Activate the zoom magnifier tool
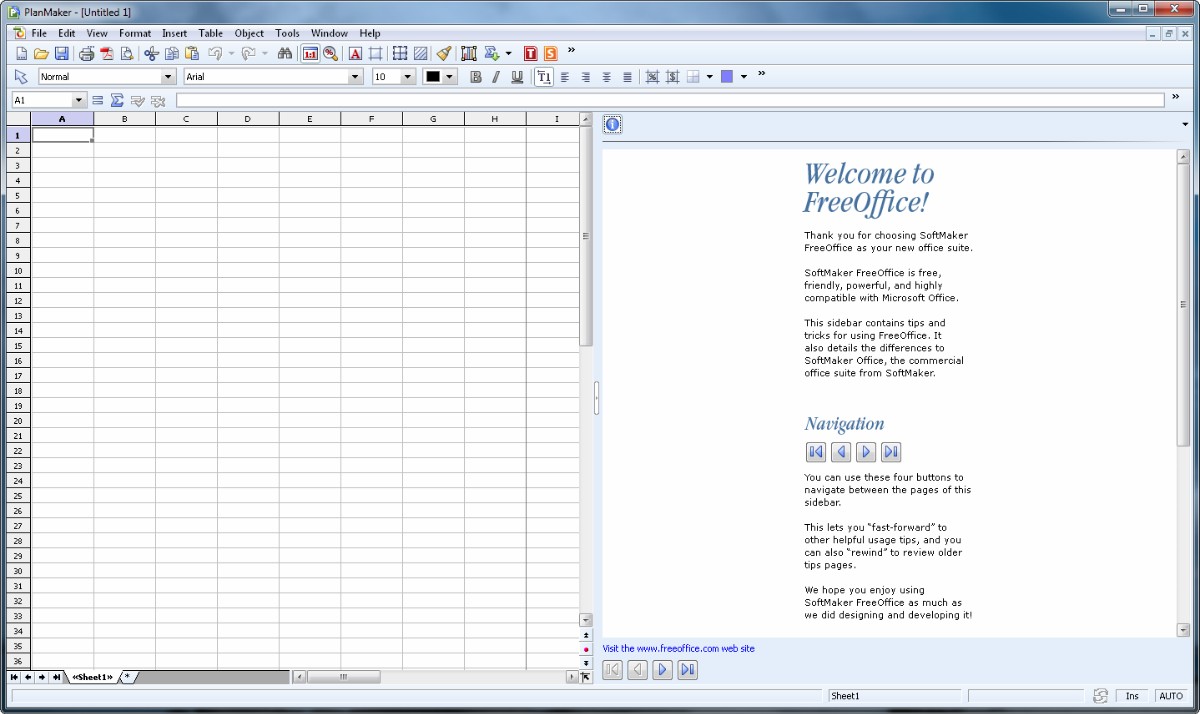1200x714 pixels. [330, 53]
